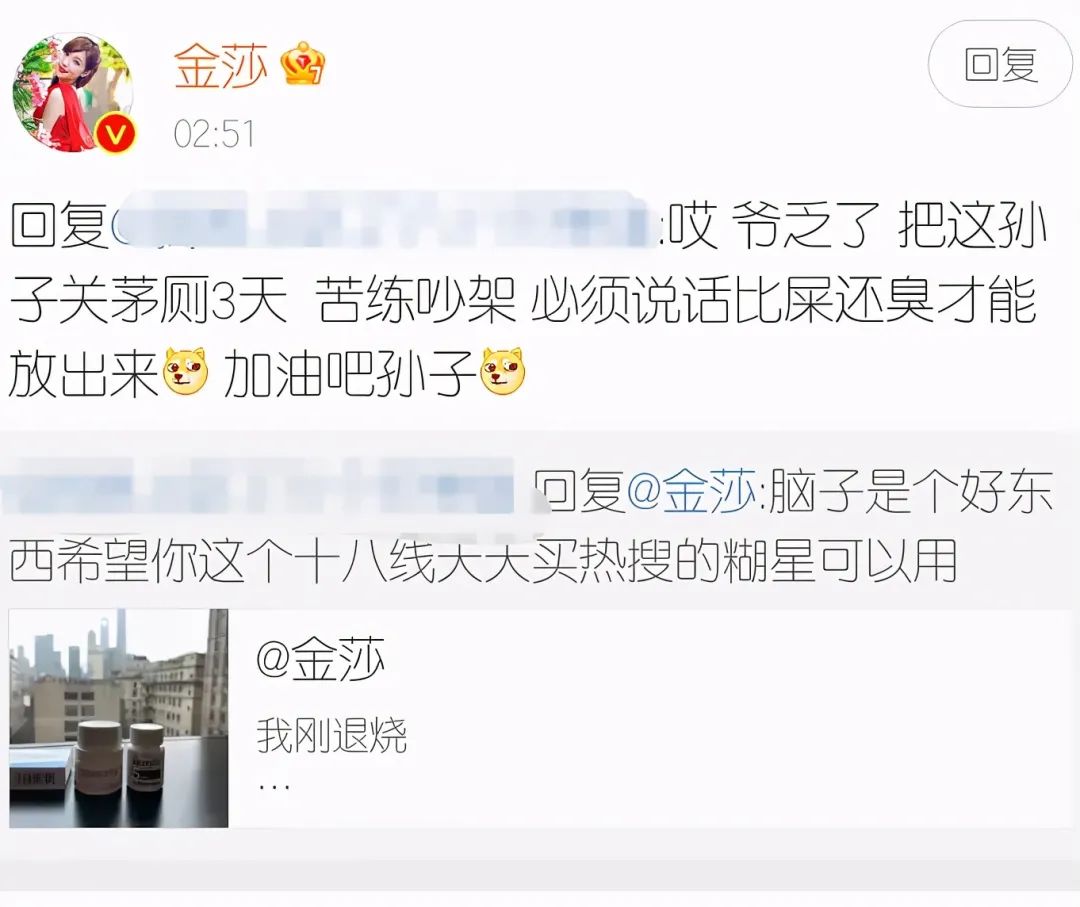
Task: Open the @金莎 quoted post title
Action: click(x=320, y=658)
